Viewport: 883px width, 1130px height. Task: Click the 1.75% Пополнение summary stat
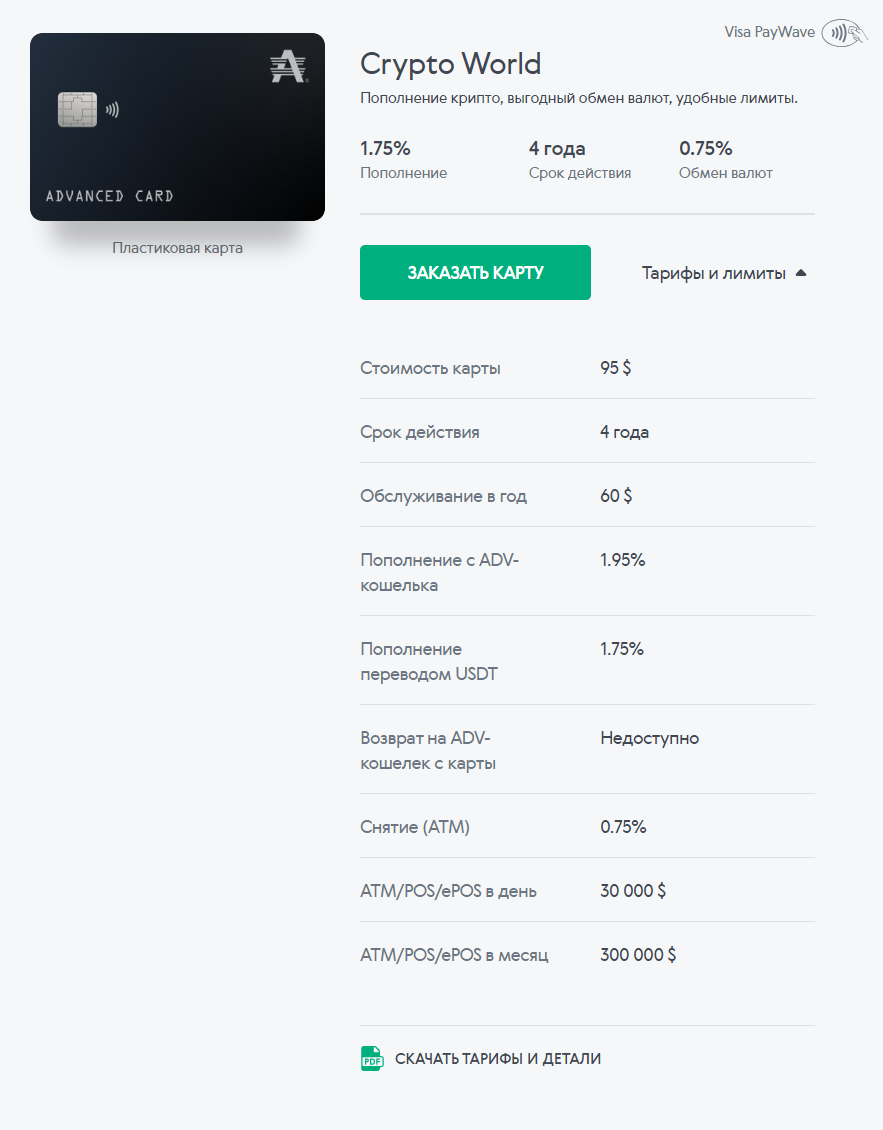pos(404,160)
